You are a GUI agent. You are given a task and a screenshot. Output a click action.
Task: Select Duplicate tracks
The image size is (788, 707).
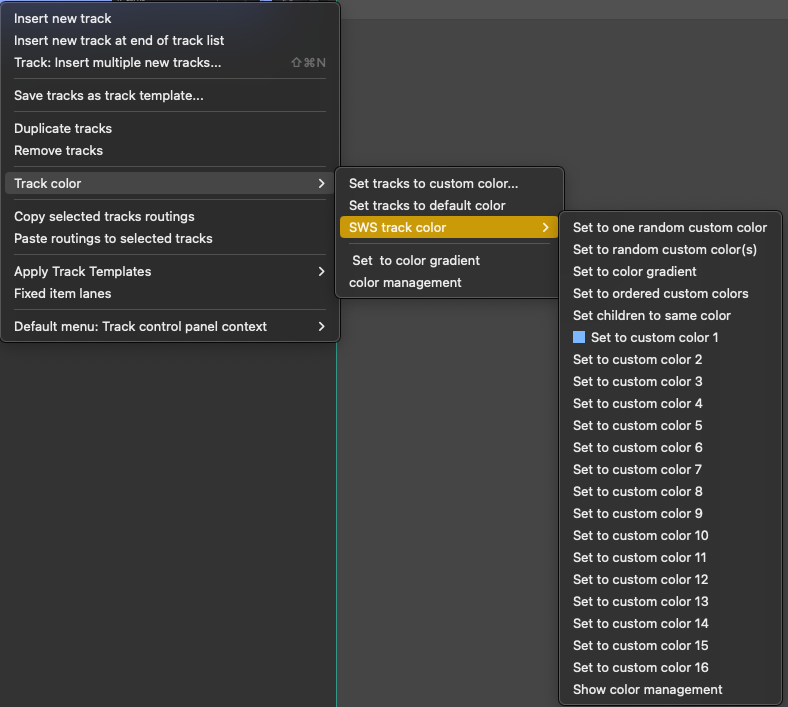point(63,129)
